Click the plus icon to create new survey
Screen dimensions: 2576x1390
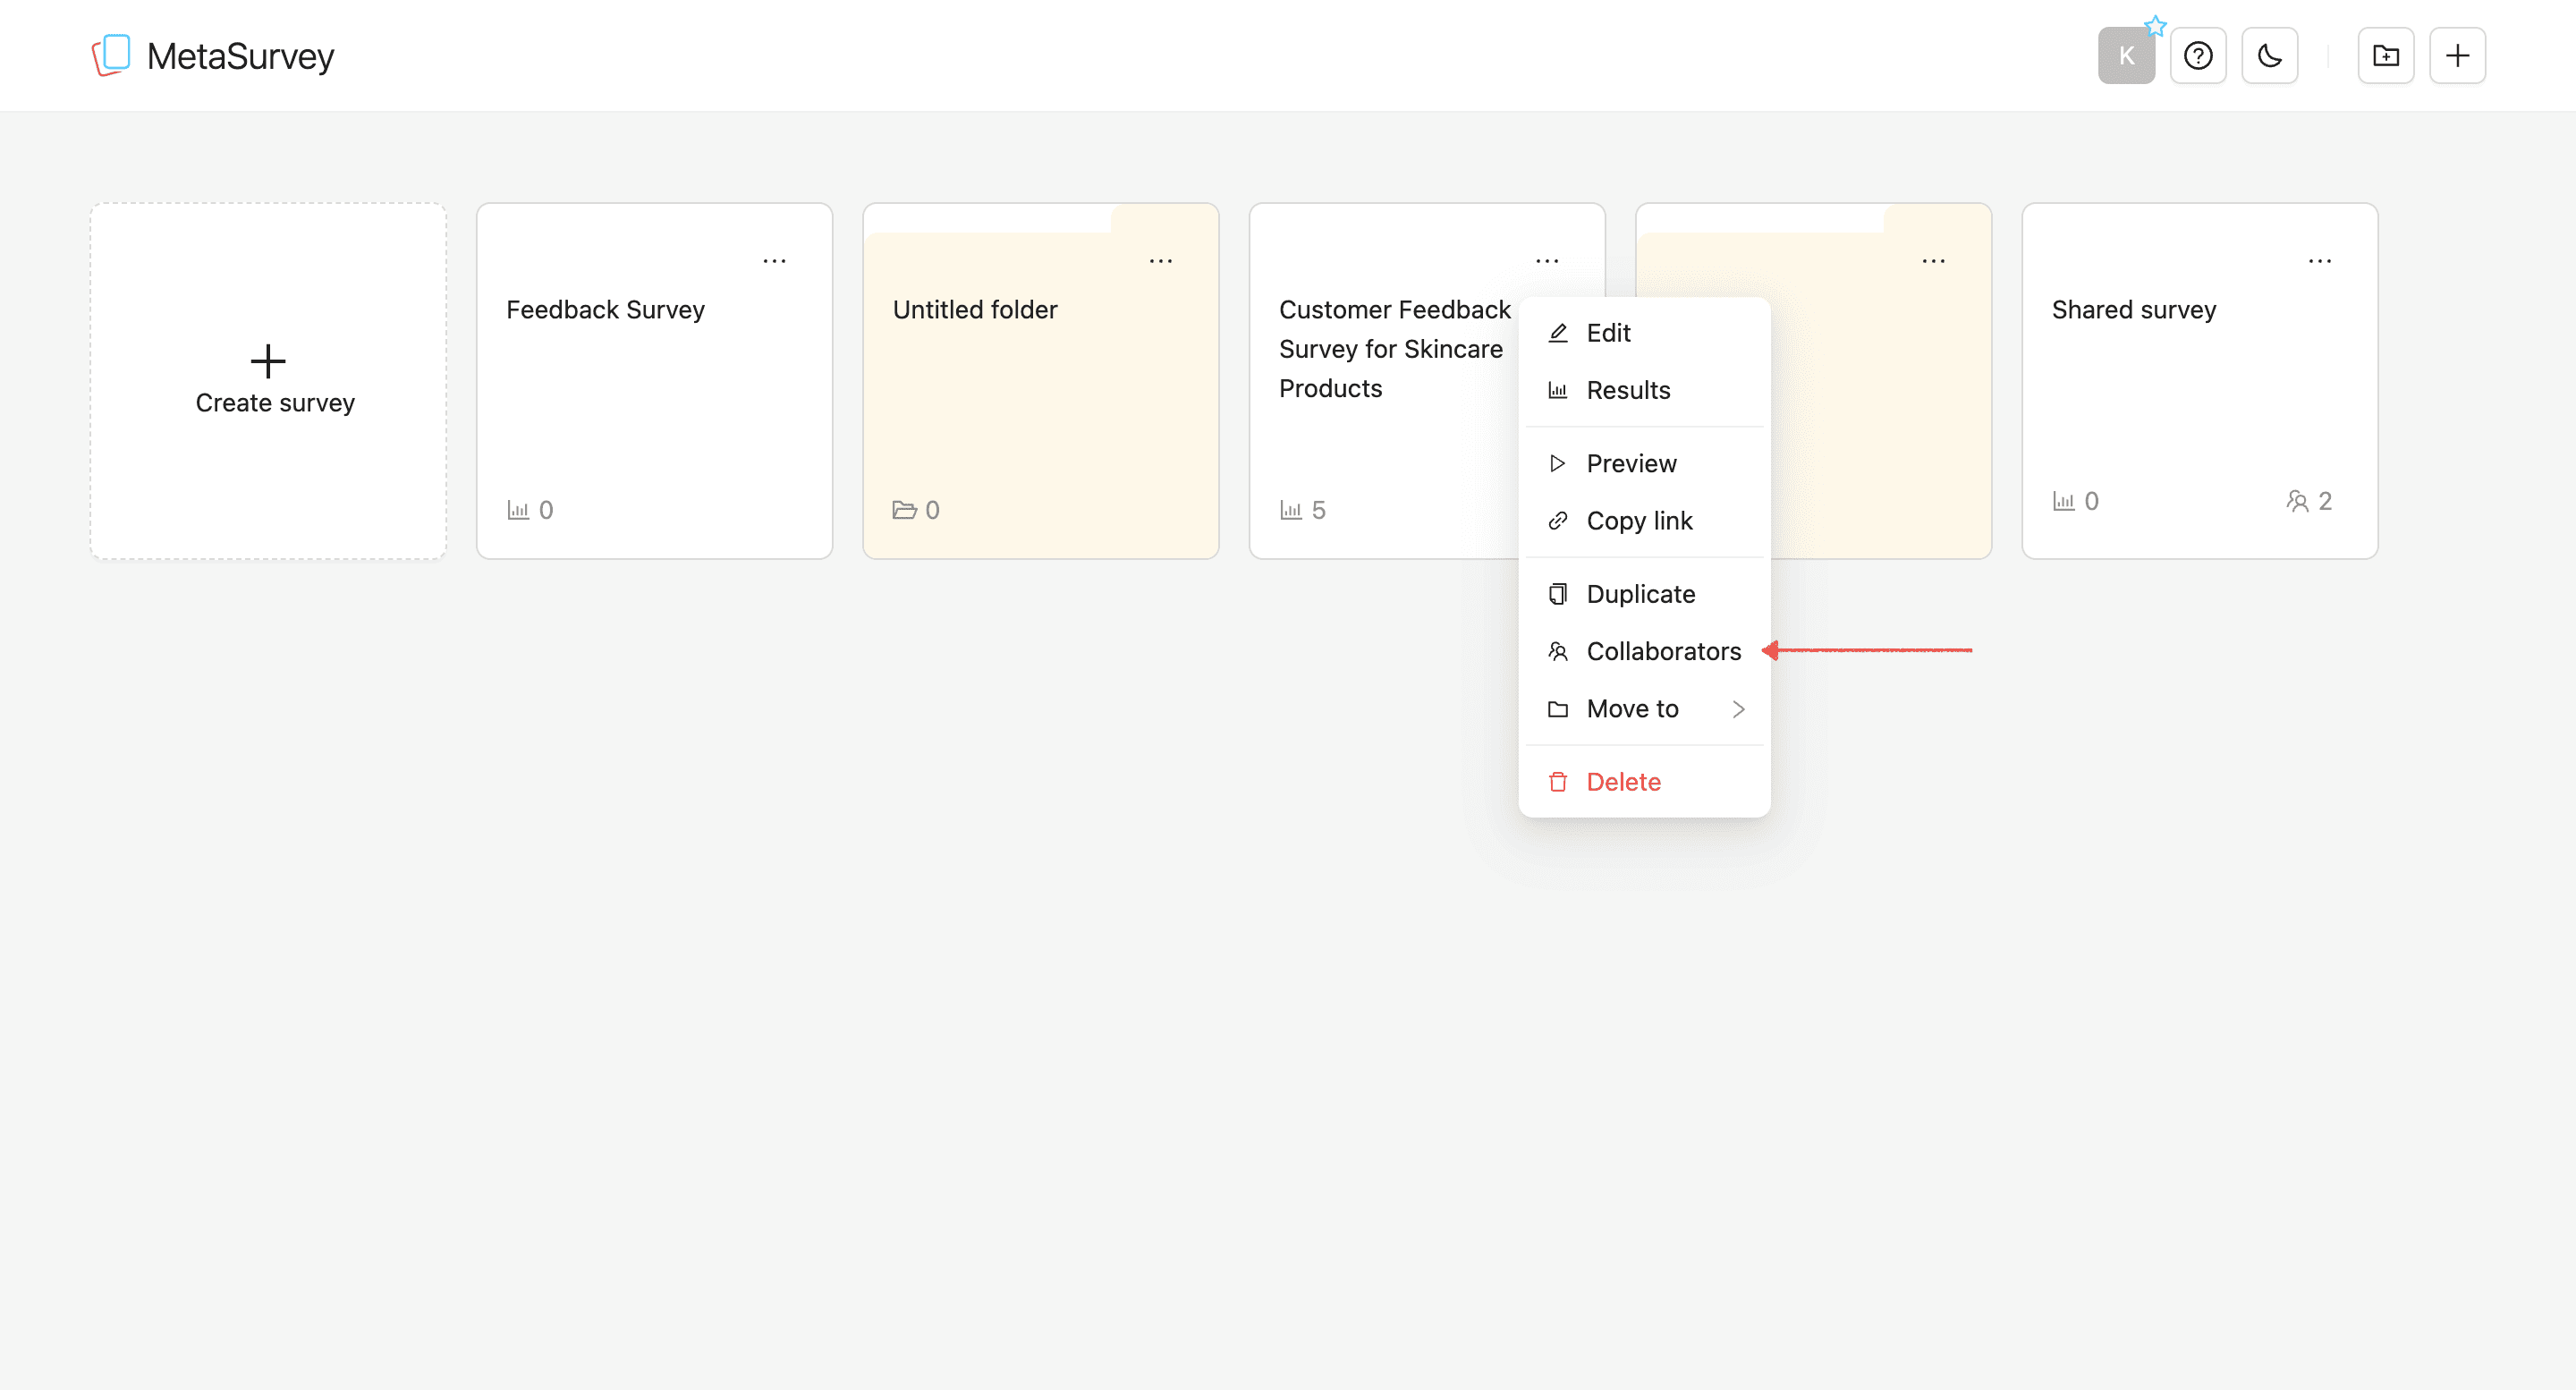click(2458, 55)
